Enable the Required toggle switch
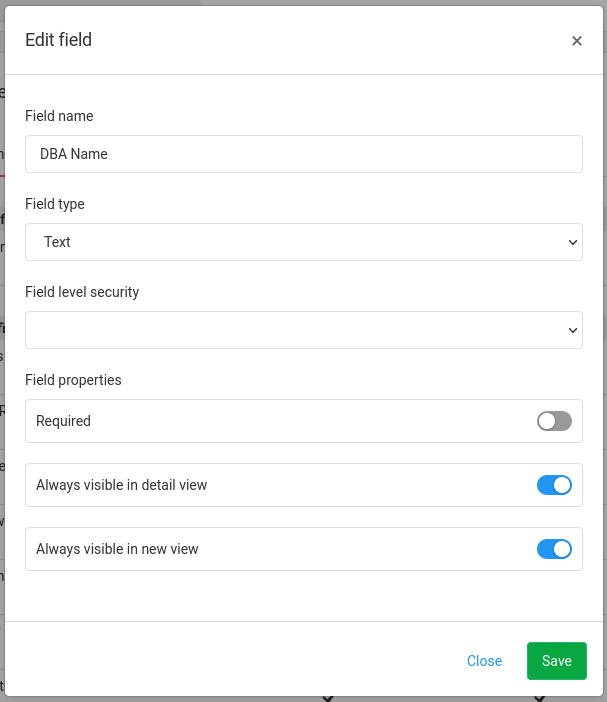The height and width of the screenshot is (702, 607). click(554, 421)
